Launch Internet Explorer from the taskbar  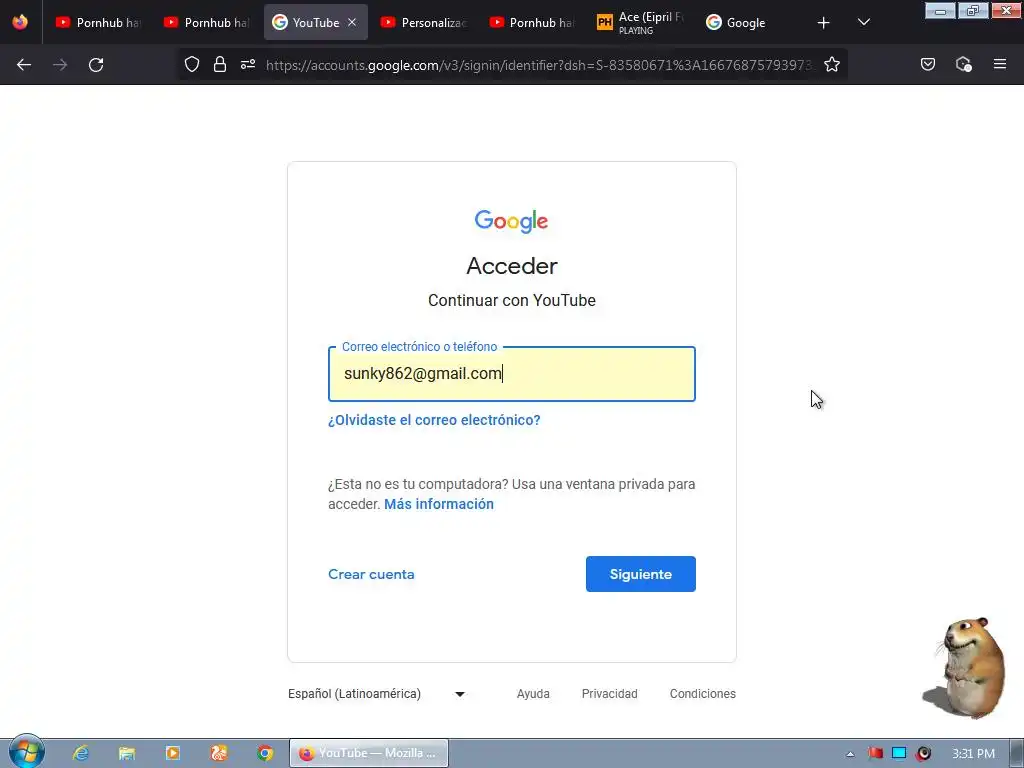tap(80, 753)
